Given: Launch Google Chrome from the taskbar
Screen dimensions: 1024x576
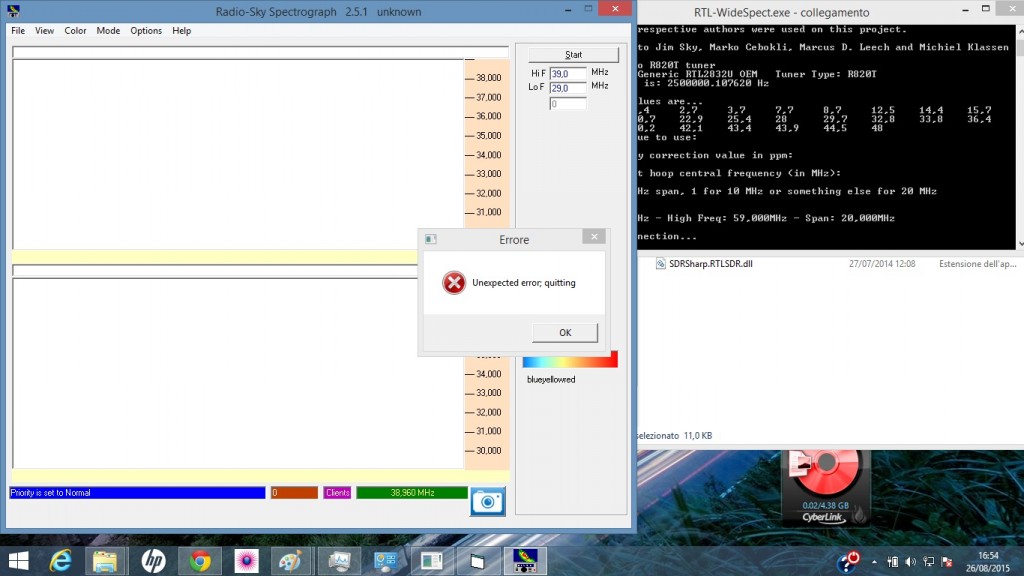Looking at the screenshot, I should (200, 561).
